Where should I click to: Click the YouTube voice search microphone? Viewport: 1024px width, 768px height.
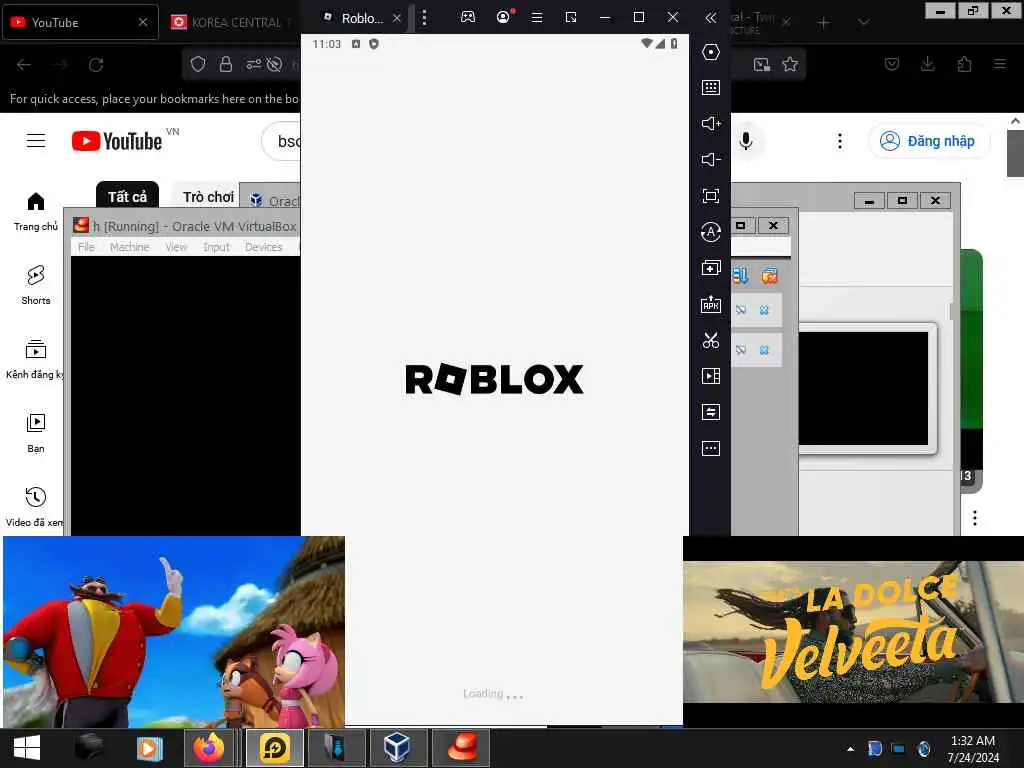pos(746,141)
